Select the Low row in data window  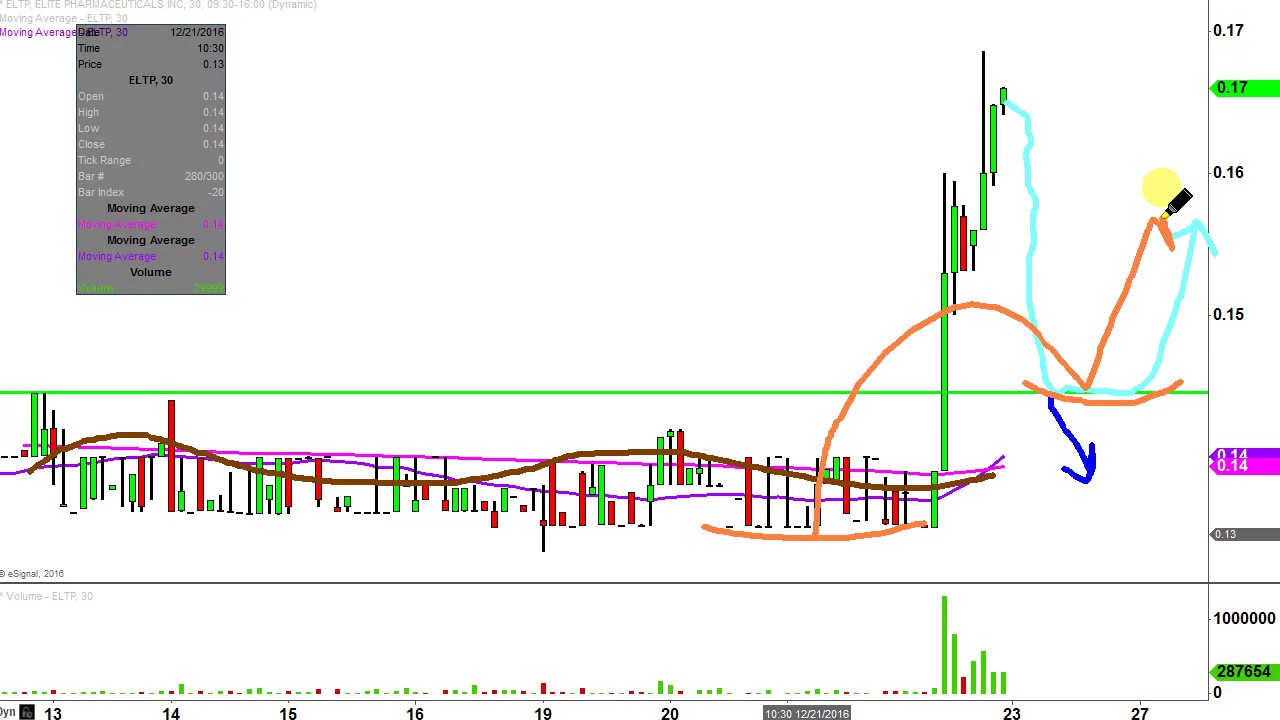[x=151, y=128]
